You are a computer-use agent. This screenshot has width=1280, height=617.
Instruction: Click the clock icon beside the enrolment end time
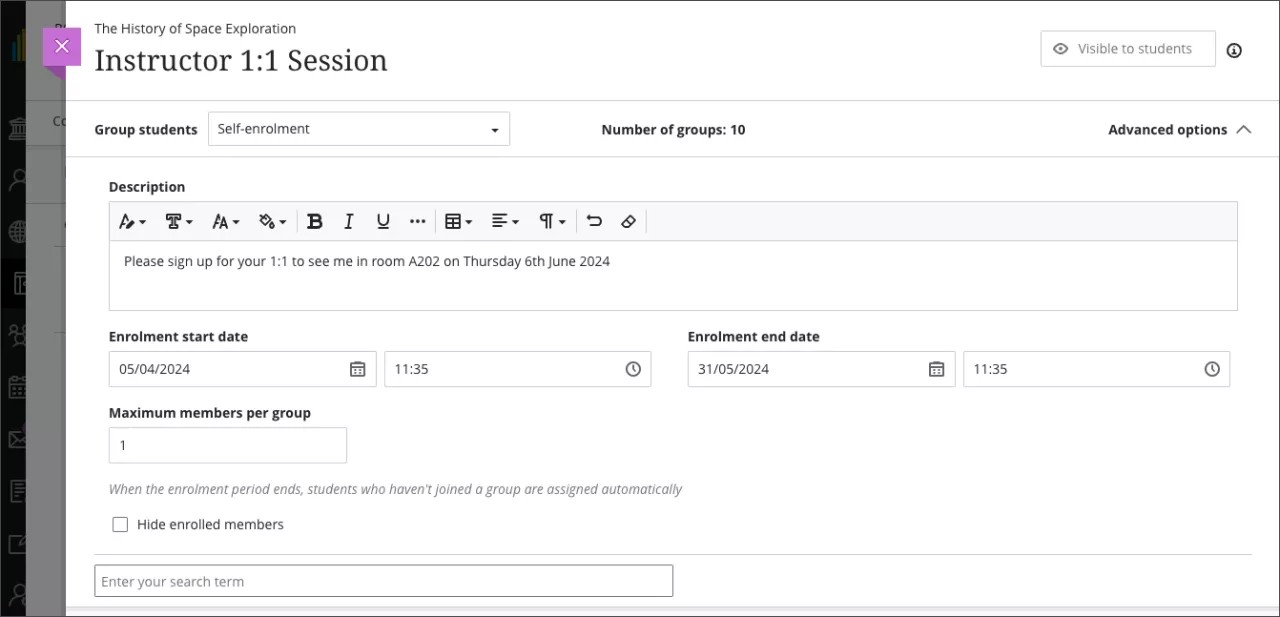[1212, 369]
